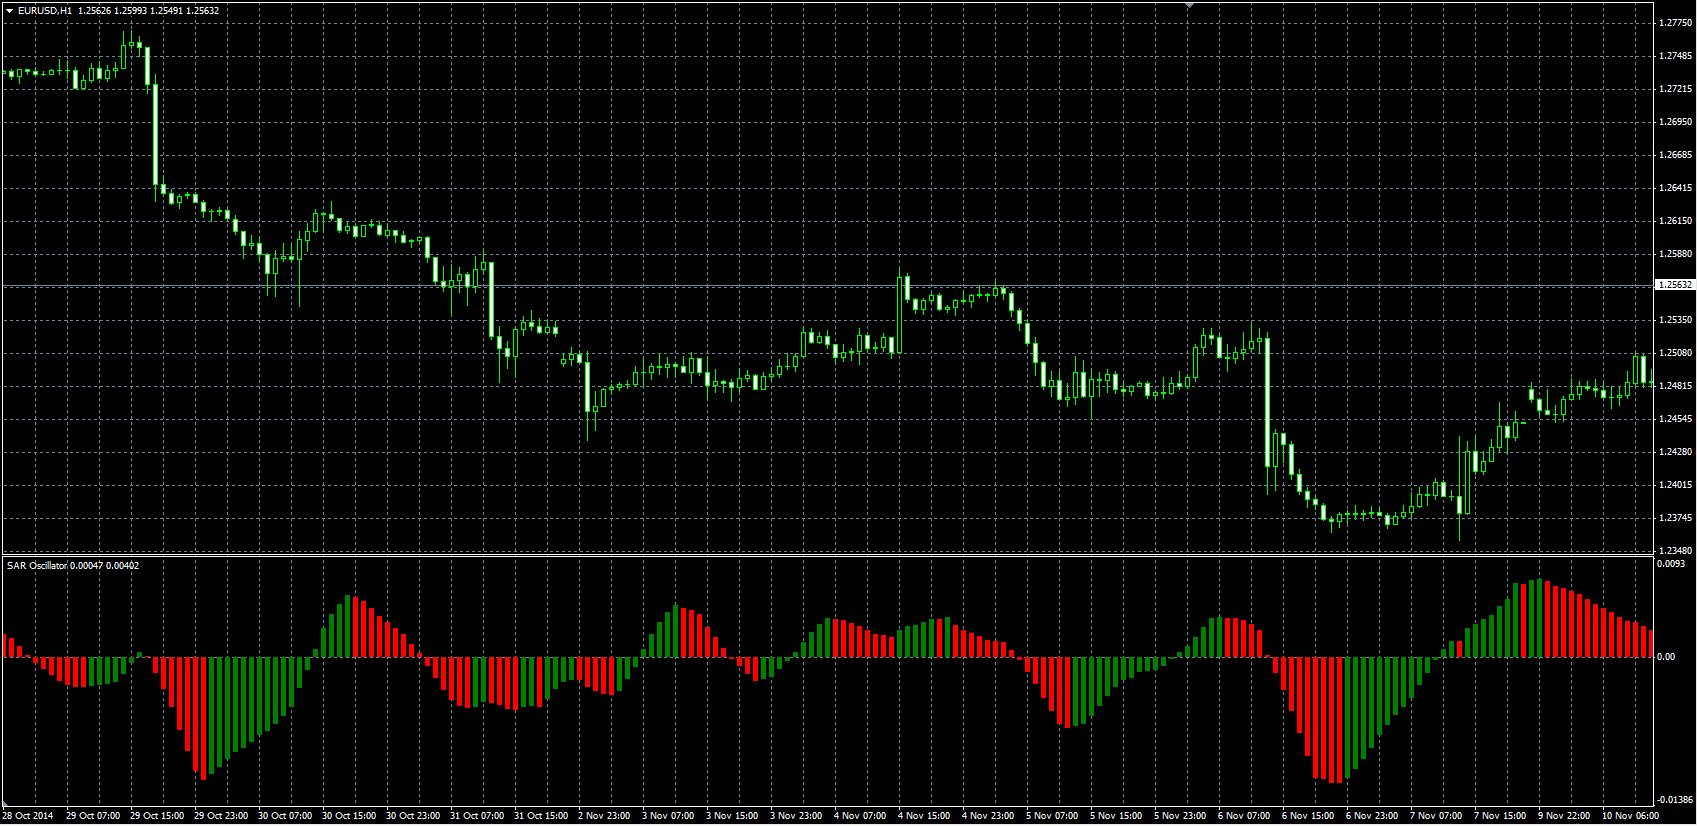Screen dimensions: 1697x826
Task: Click the 1.27215 price scale value
Action: 1675,89
